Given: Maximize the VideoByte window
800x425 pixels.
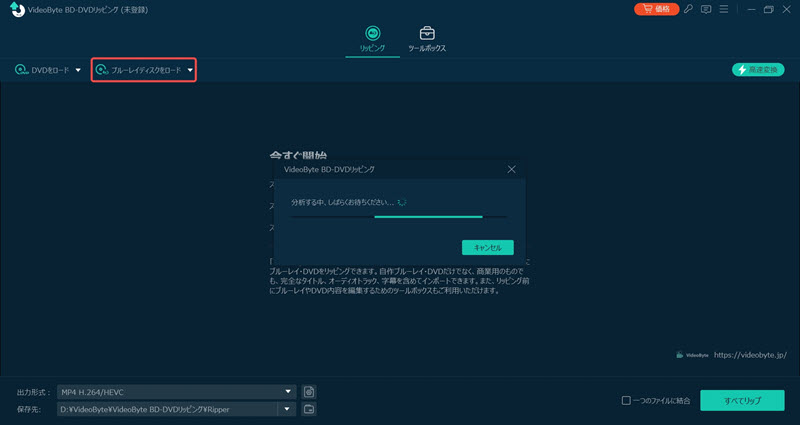Looking at the screenshot, I should [x=769, y=9].
